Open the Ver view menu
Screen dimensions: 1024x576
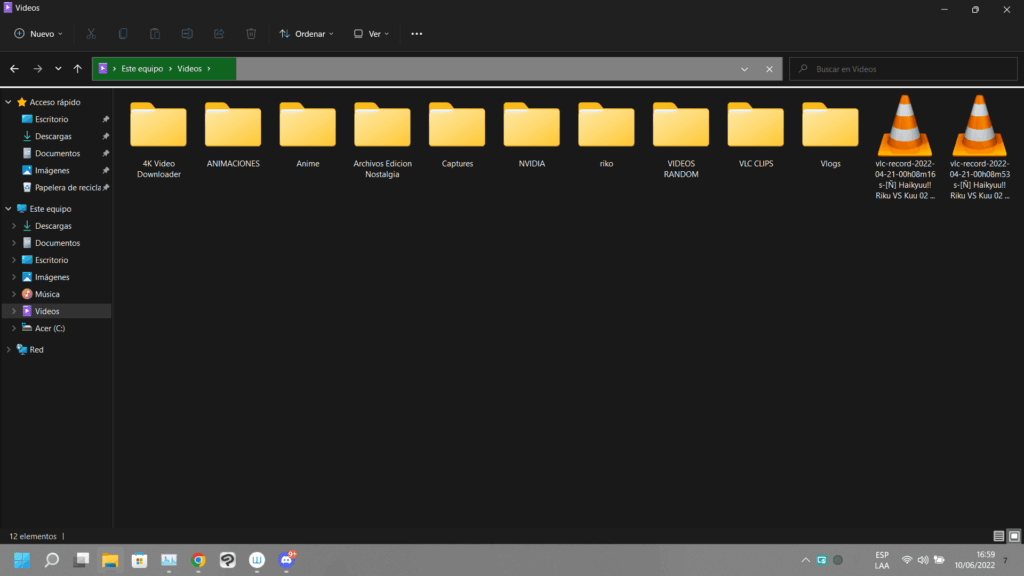(372, 33)
